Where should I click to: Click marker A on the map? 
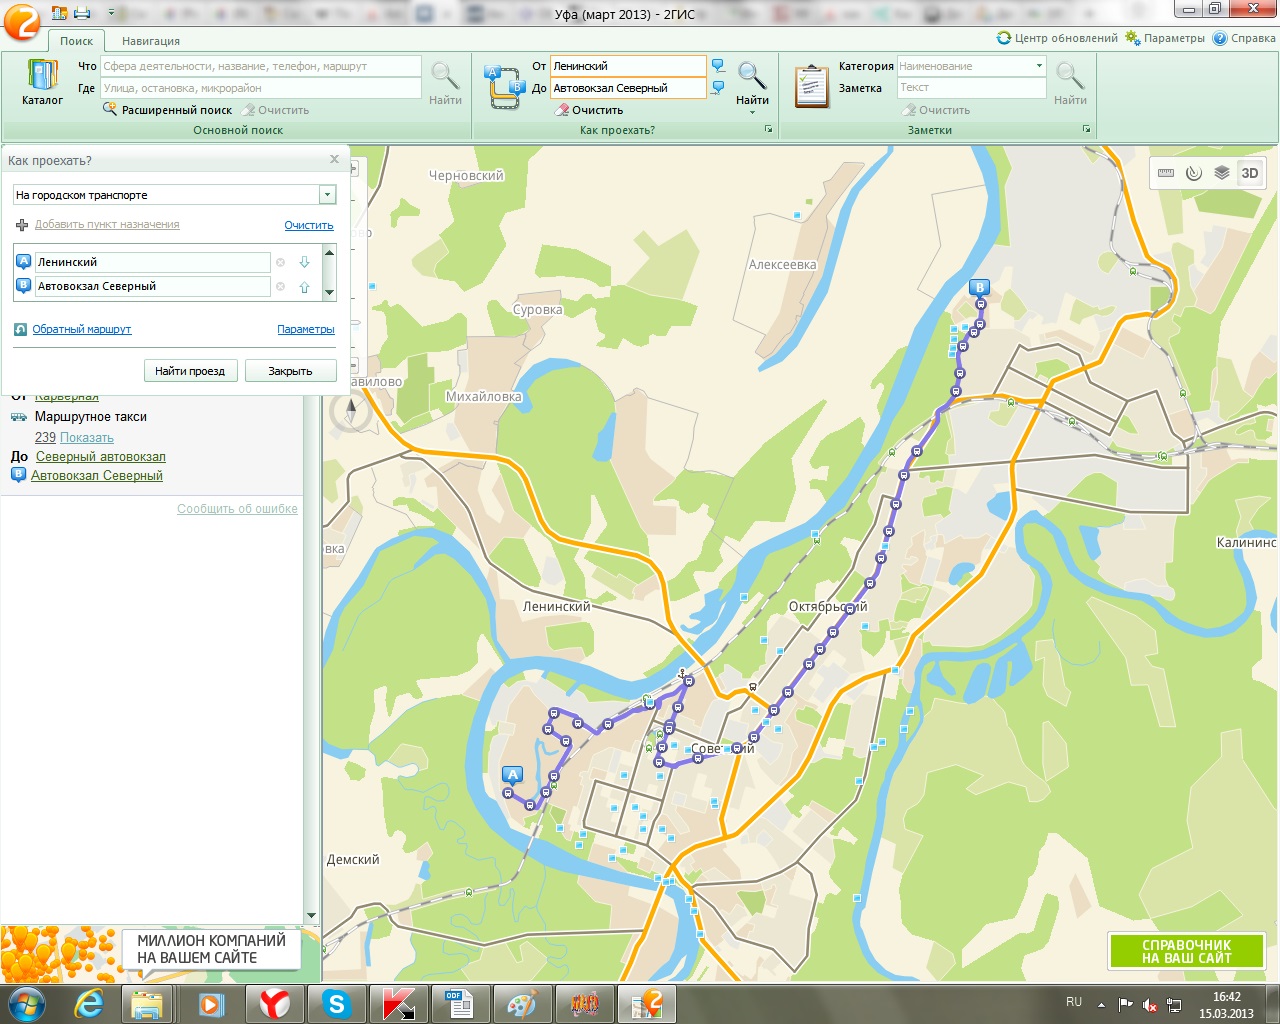point(512,775)
